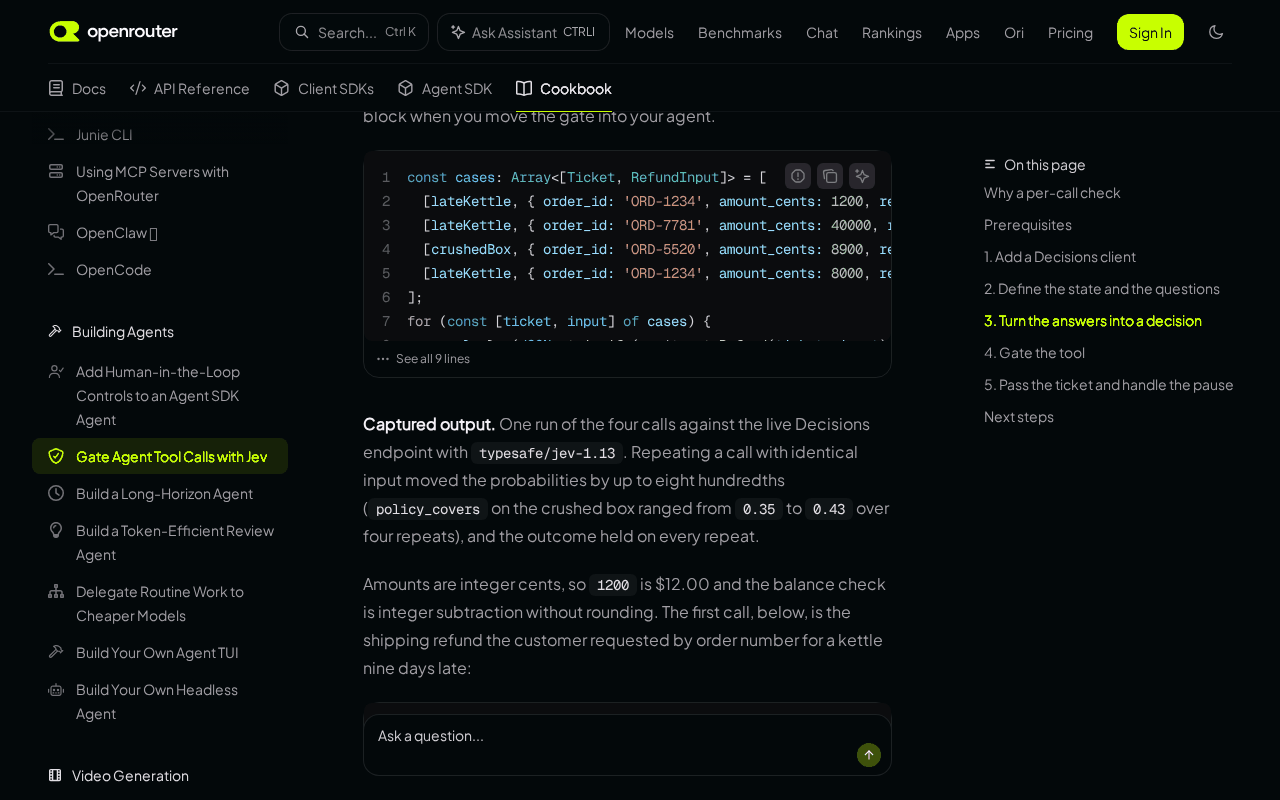This screenshot has height=800, width=1280.
Task: Open Build Your Own Headless Agent
Action: (160, 701)
